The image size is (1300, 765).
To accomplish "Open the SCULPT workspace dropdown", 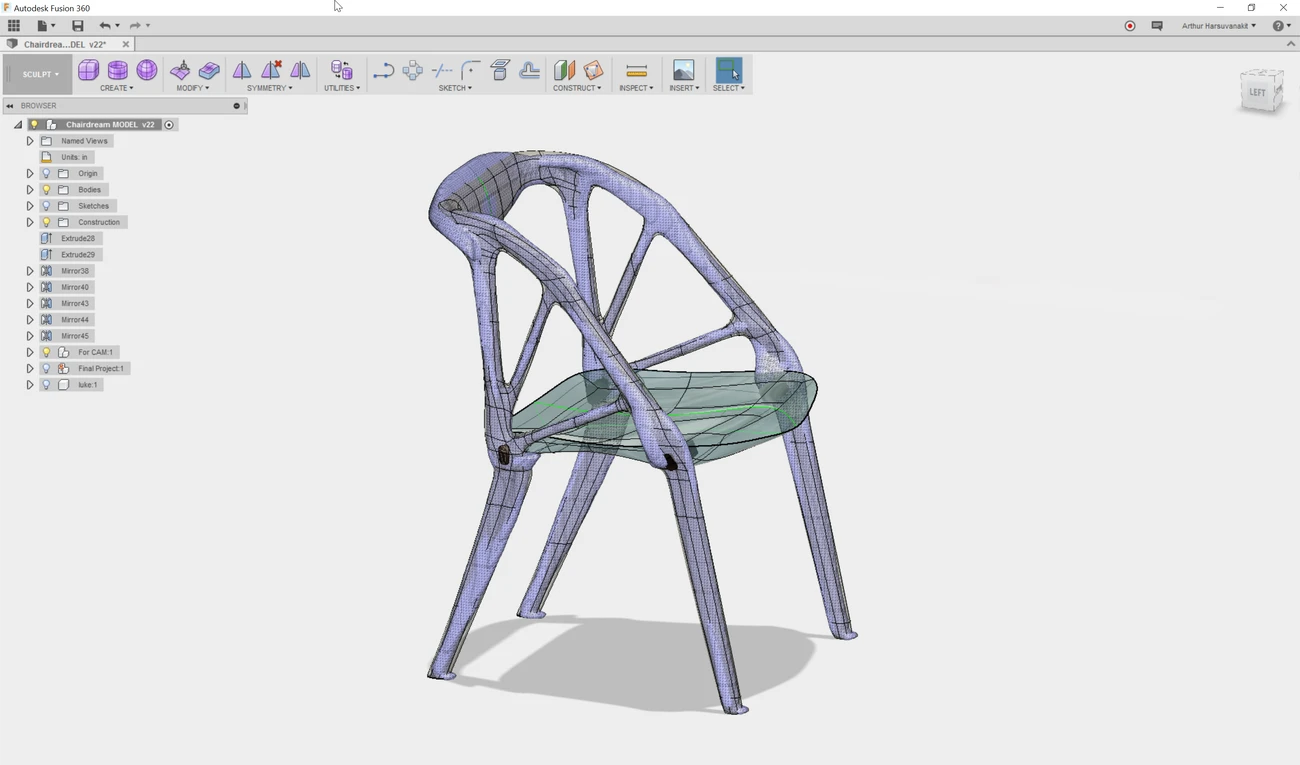I will tap(41, 74).
